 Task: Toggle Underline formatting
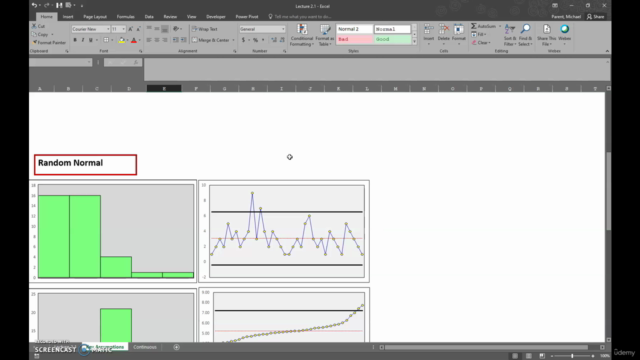pos(91,40)
